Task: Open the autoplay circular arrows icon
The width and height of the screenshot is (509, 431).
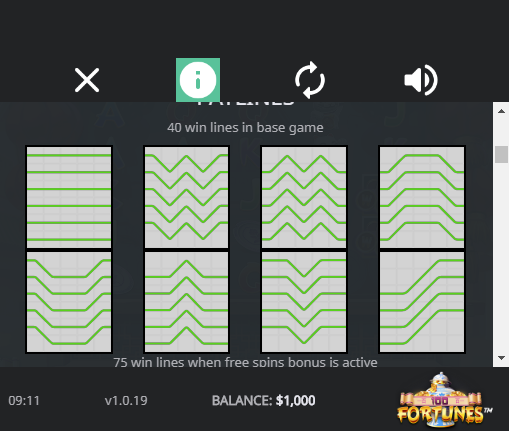Action: point(310,80)
